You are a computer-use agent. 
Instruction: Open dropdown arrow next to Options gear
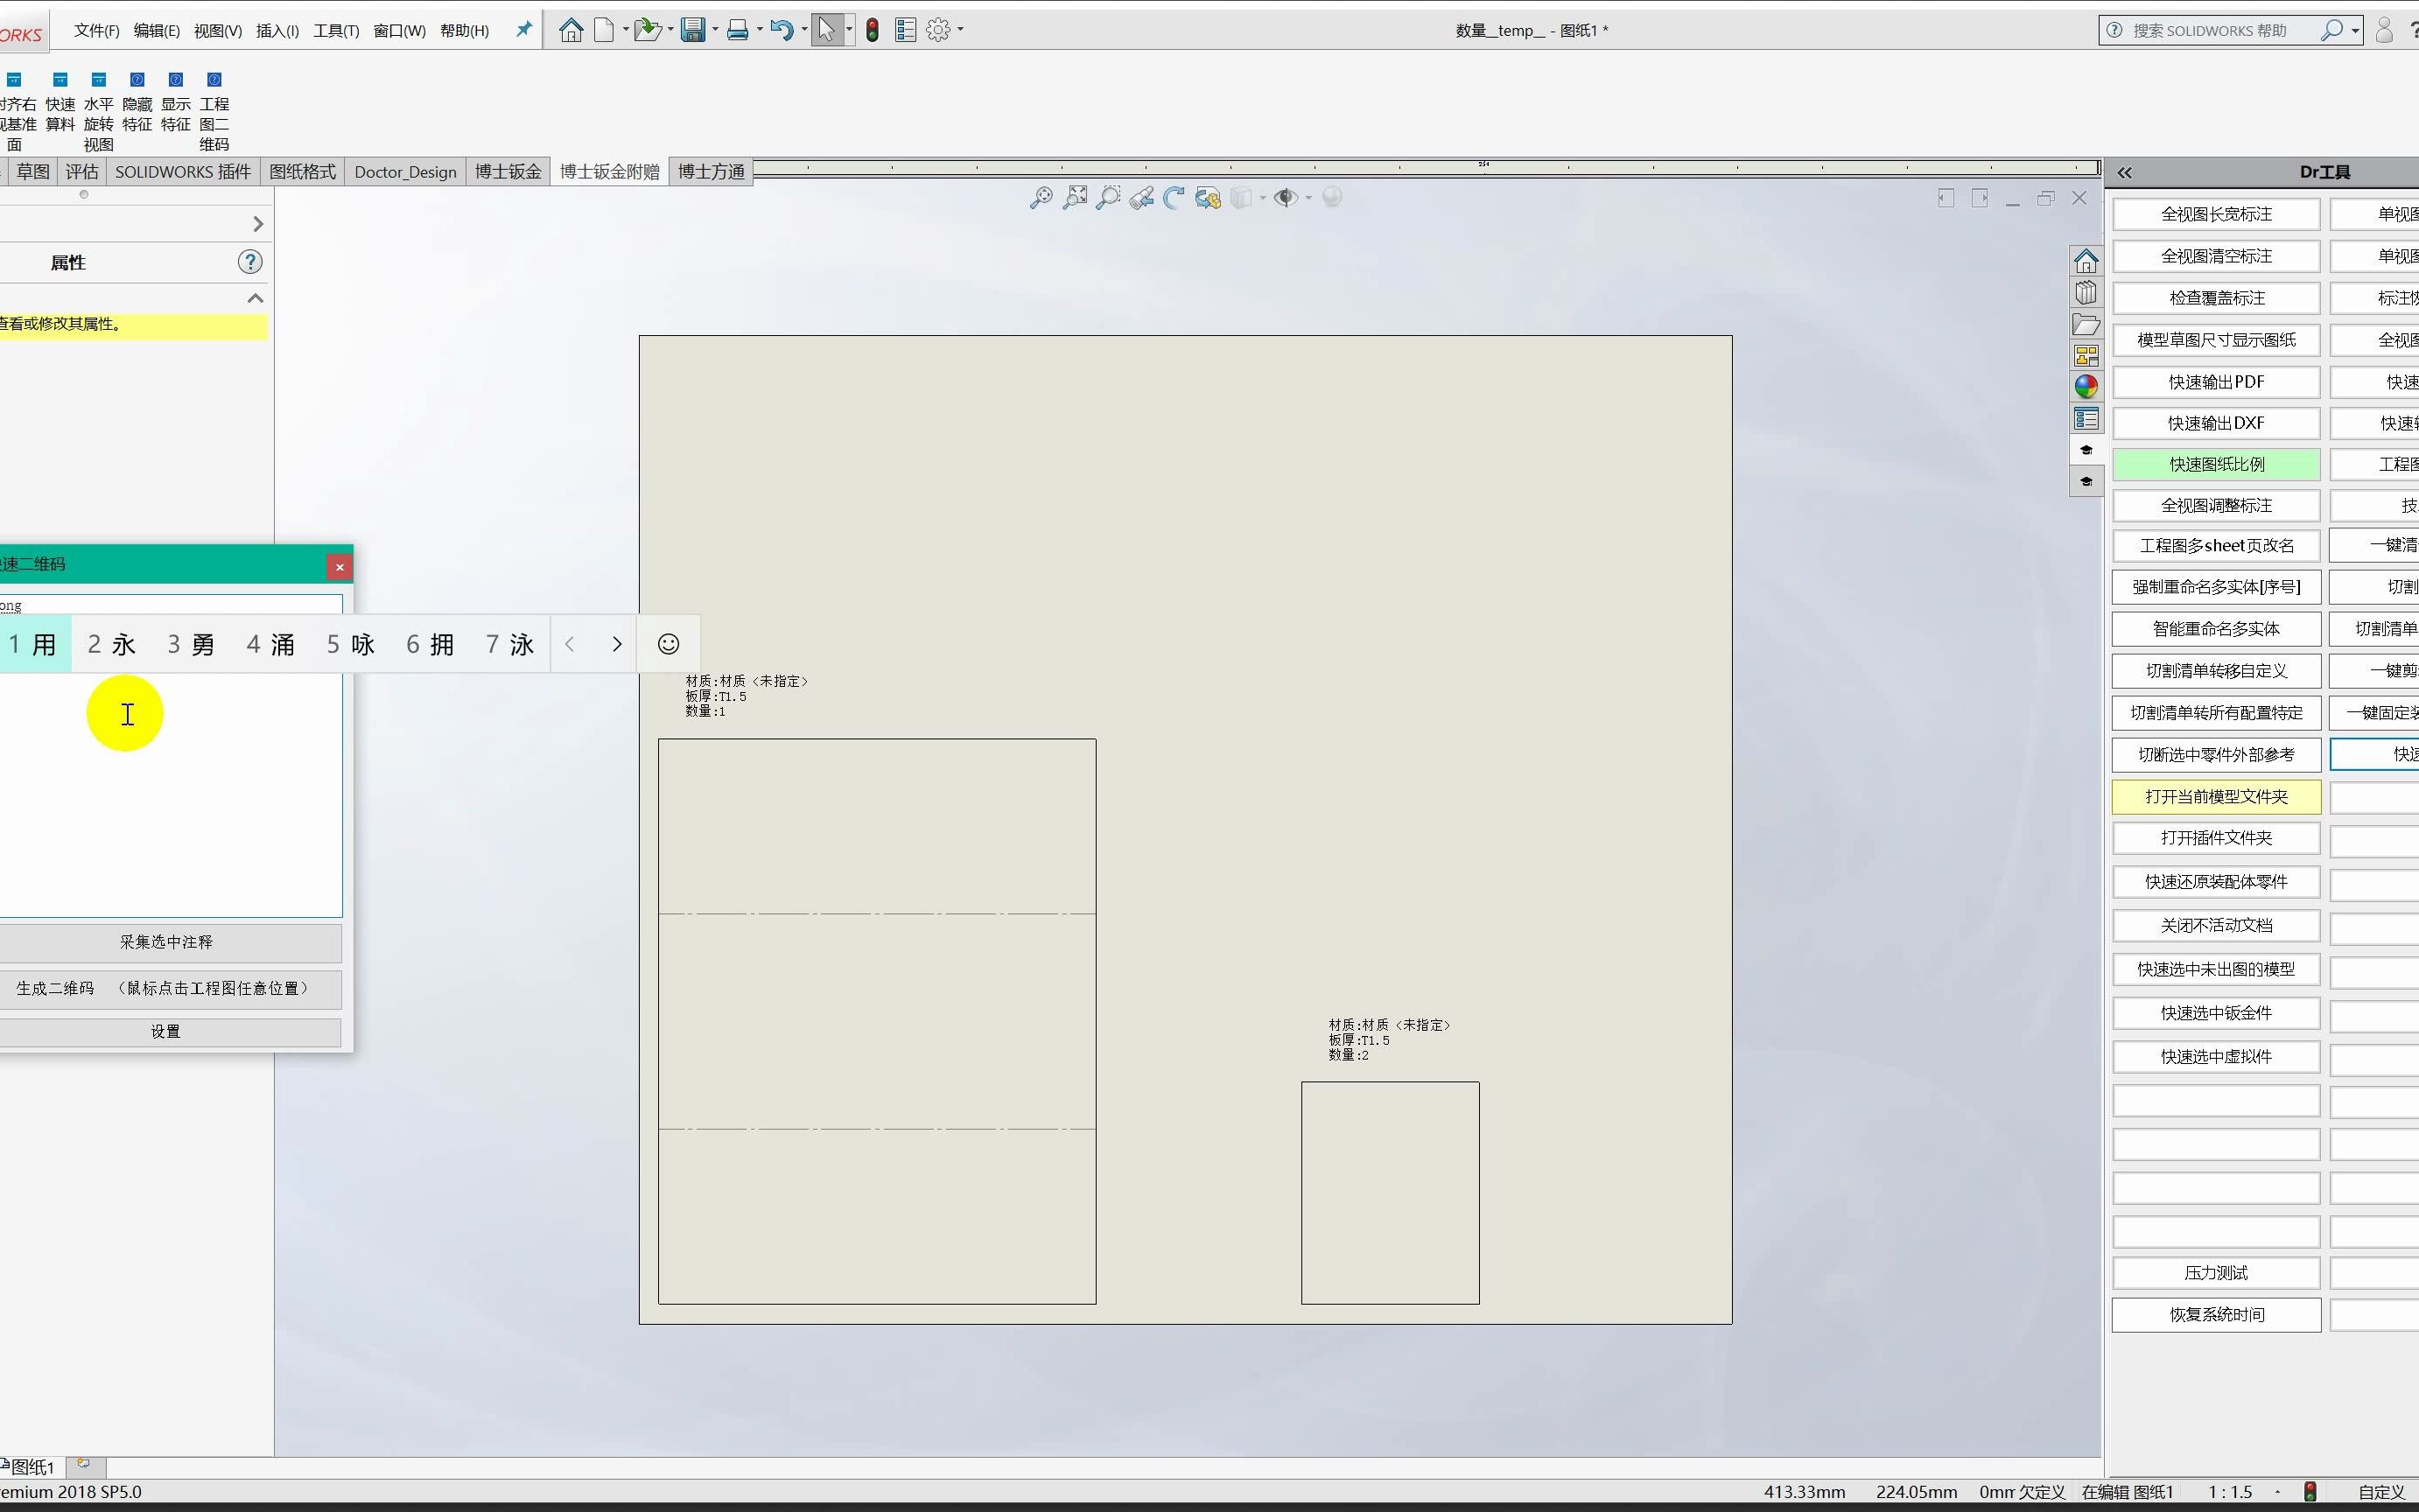coord(960,30)
